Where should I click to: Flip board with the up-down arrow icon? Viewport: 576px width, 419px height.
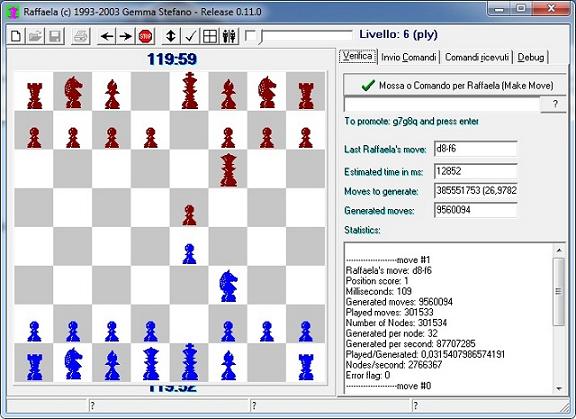(x=171, y=36)
